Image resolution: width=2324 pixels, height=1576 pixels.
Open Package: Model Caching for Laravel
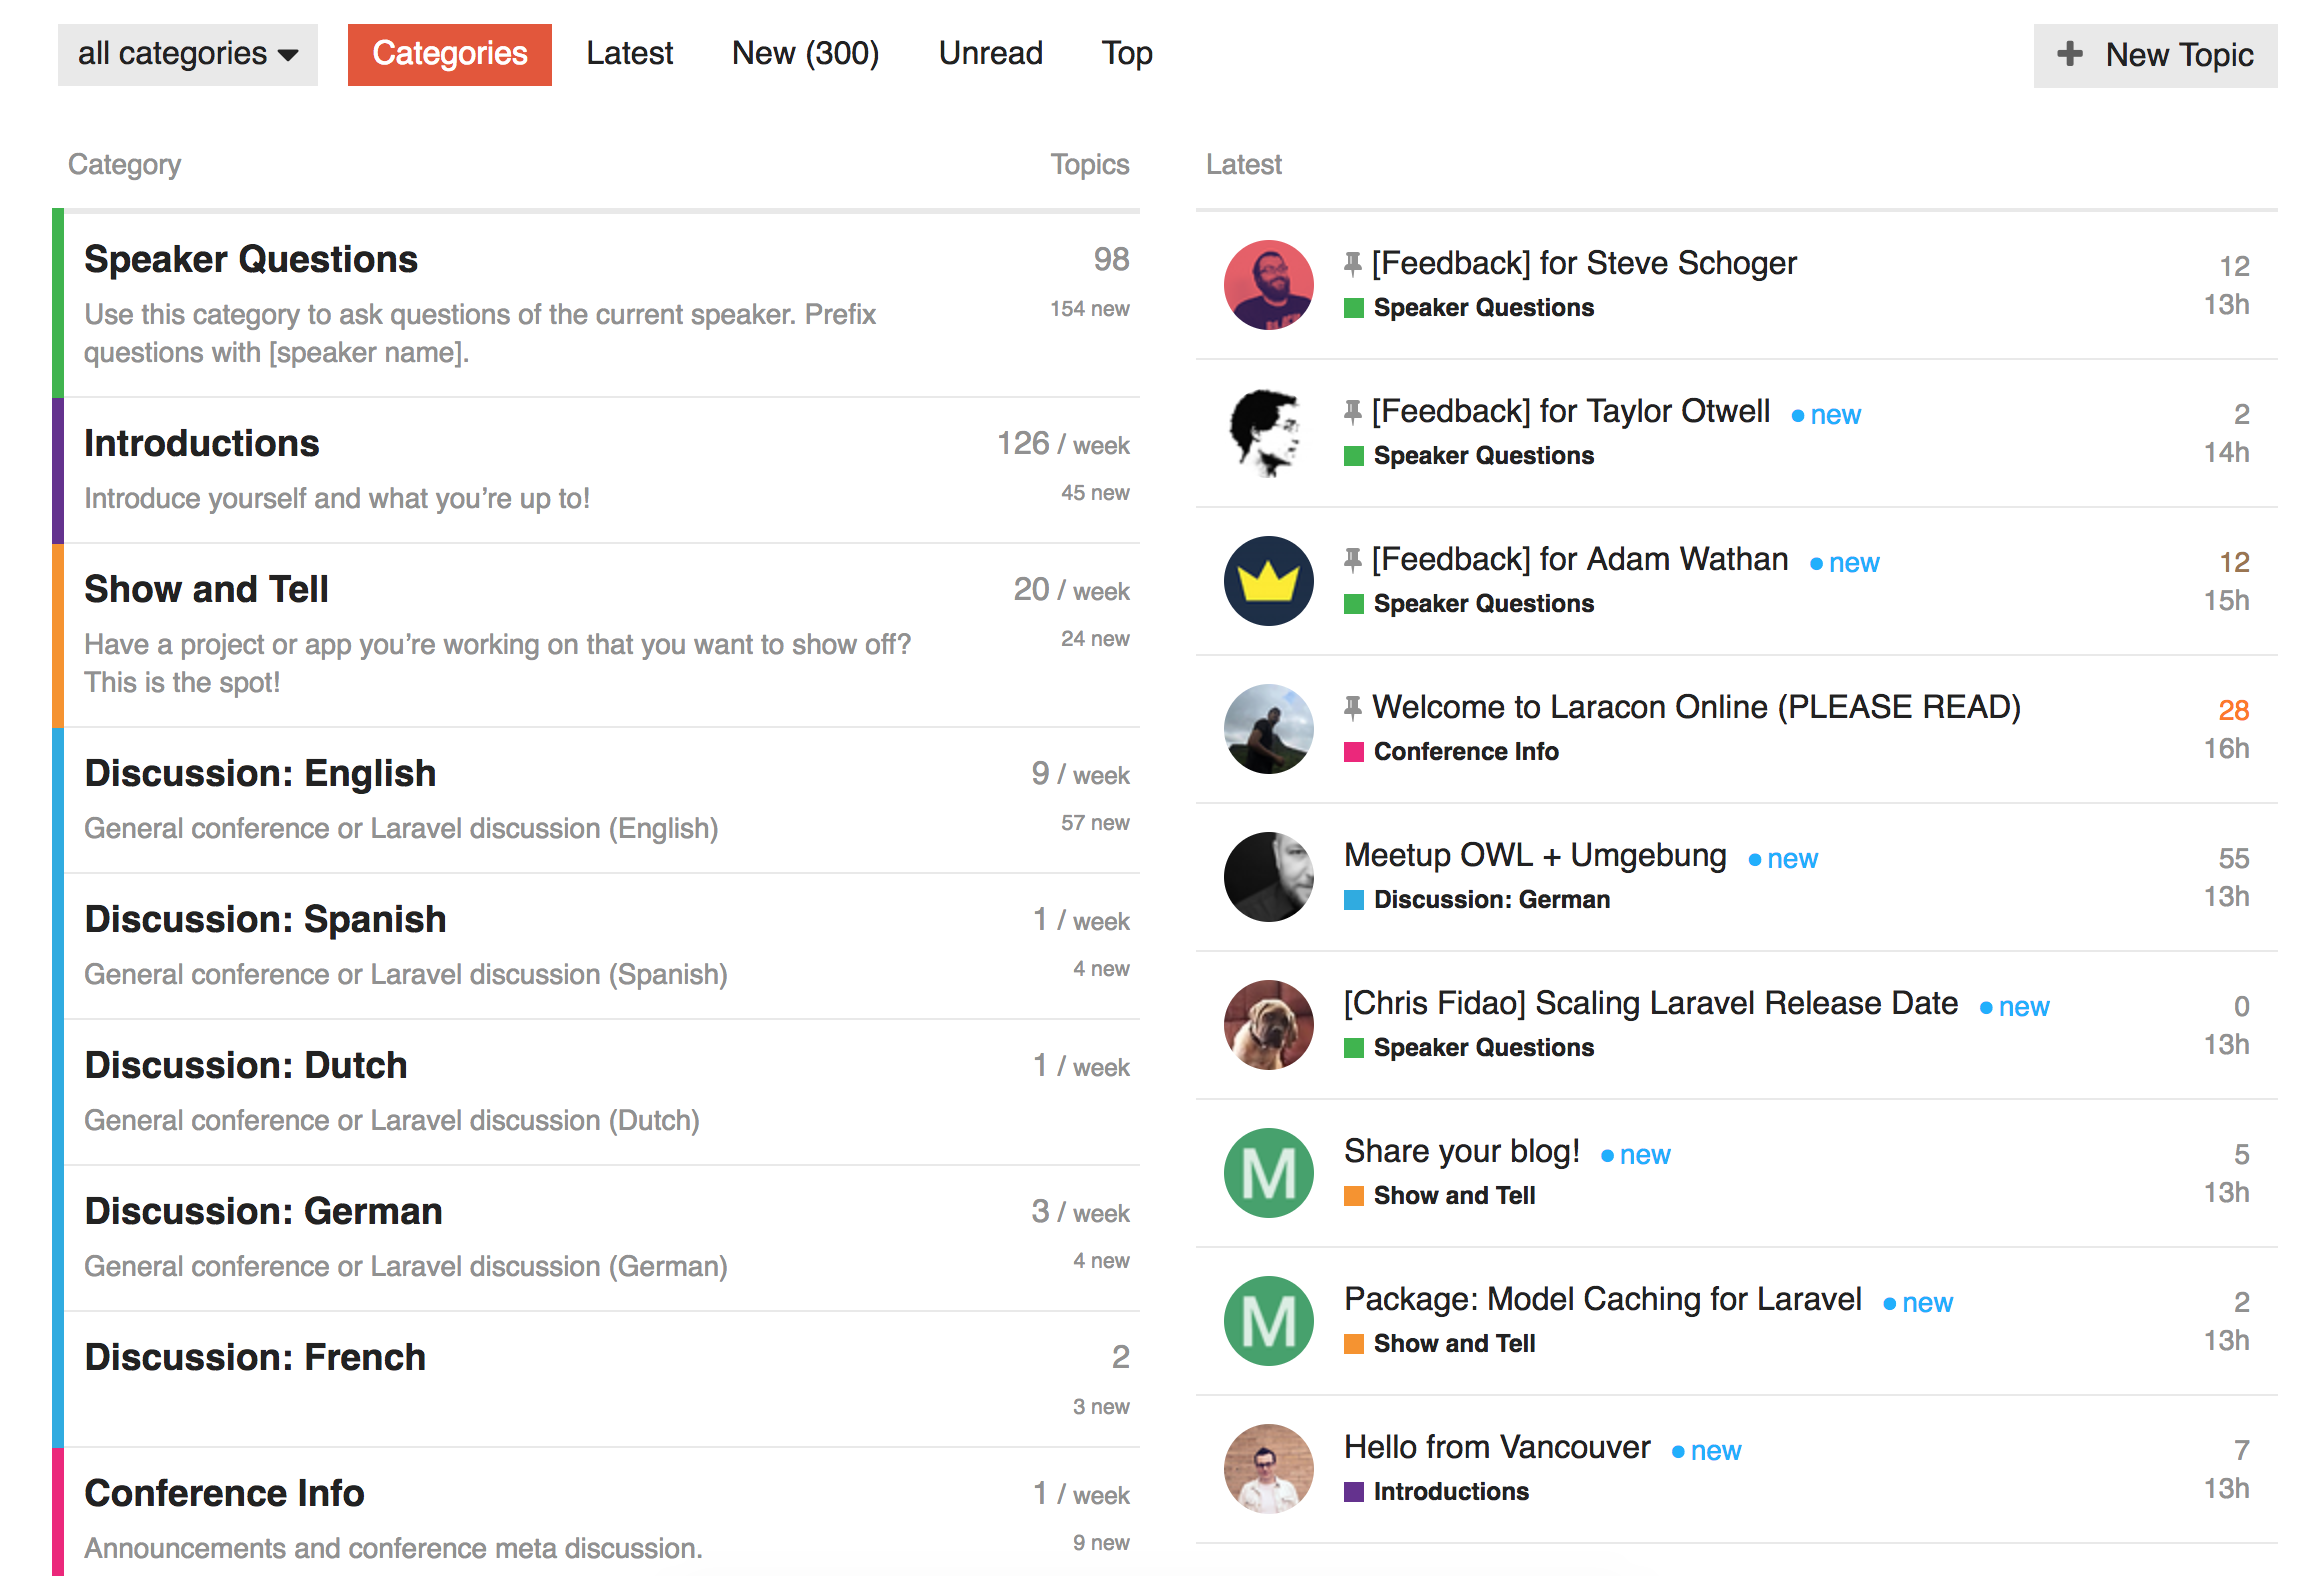click(x=1603, y=1299)
